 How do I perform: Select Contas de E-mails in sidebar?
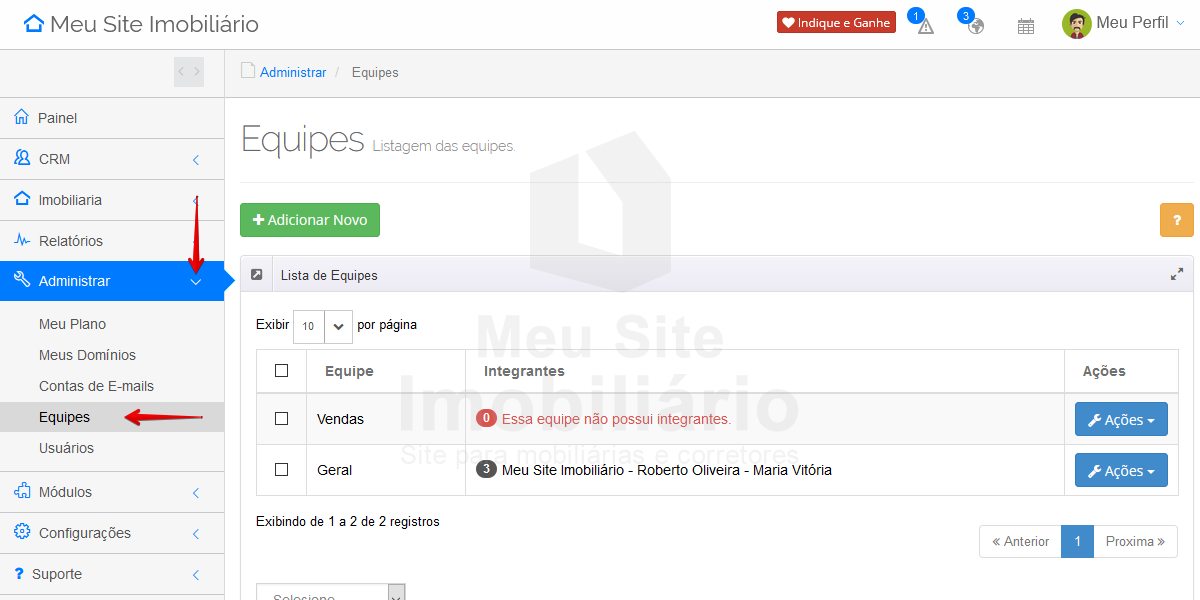pos(96,386)
